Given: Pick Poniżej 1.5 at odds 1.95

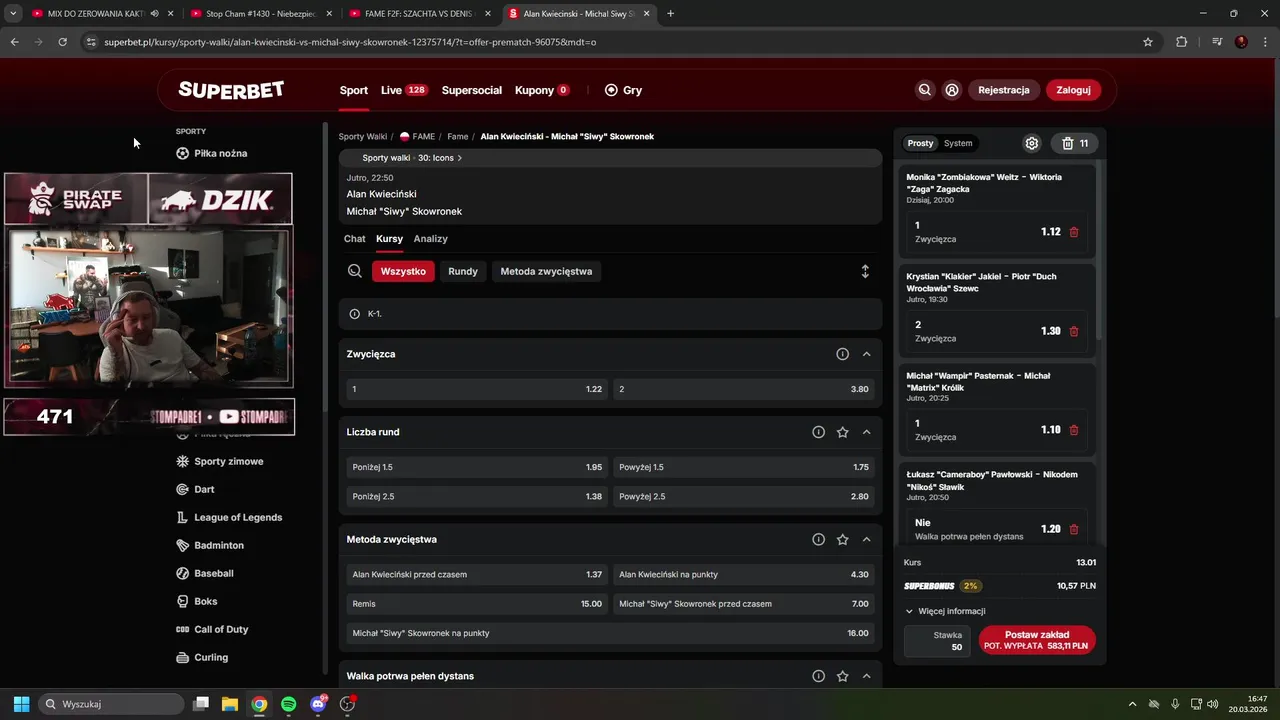Looking at the screenshot, I should point(476,467).
